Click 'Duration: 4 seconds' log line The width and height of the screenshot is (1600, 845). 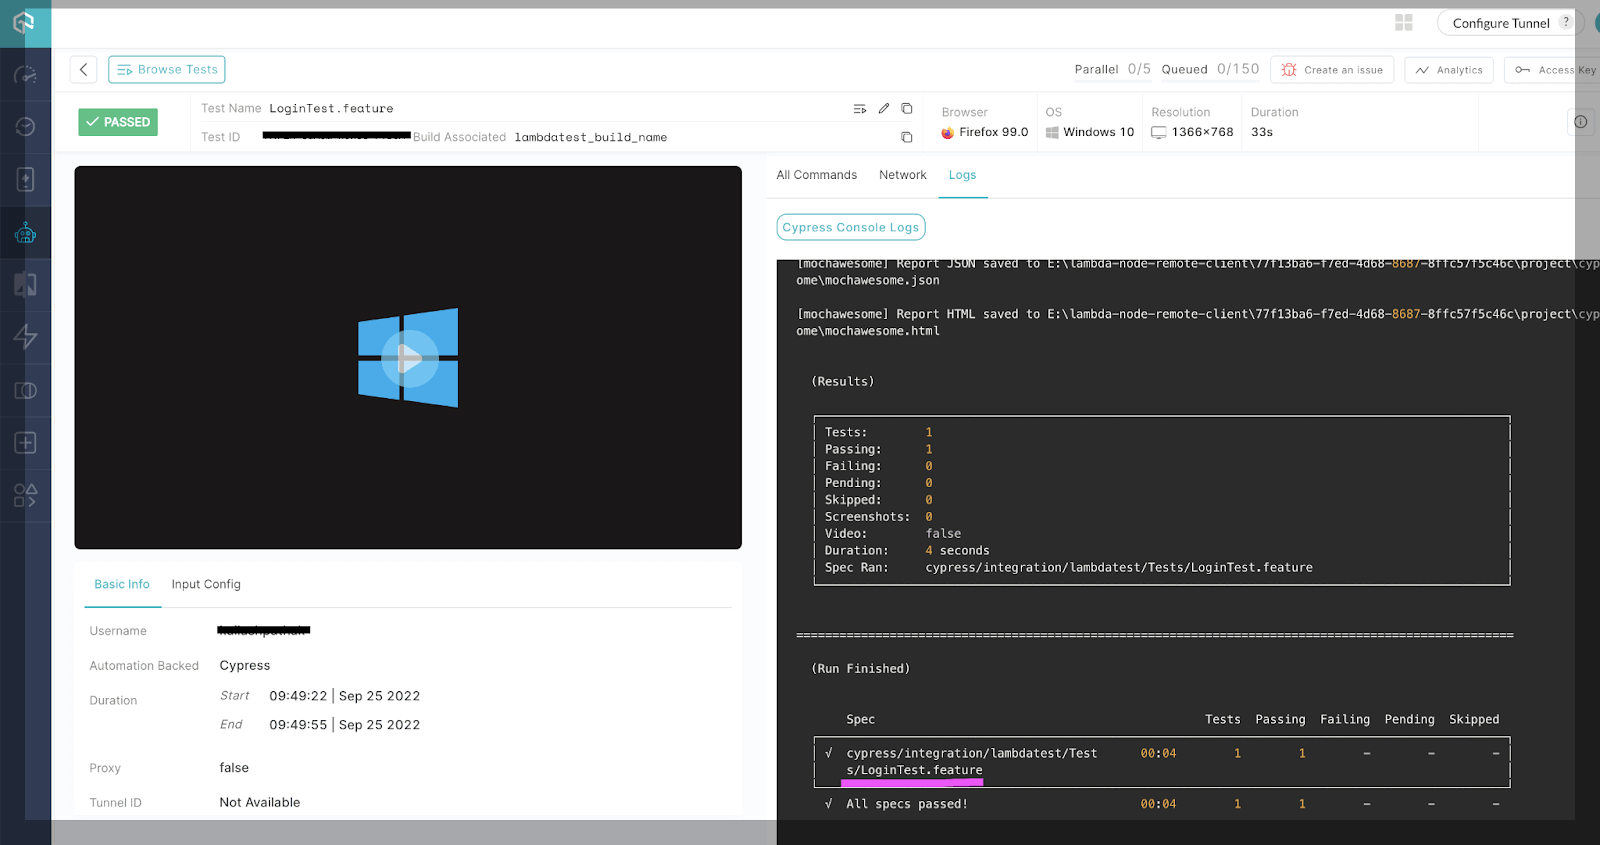click(x=907, y=551)
